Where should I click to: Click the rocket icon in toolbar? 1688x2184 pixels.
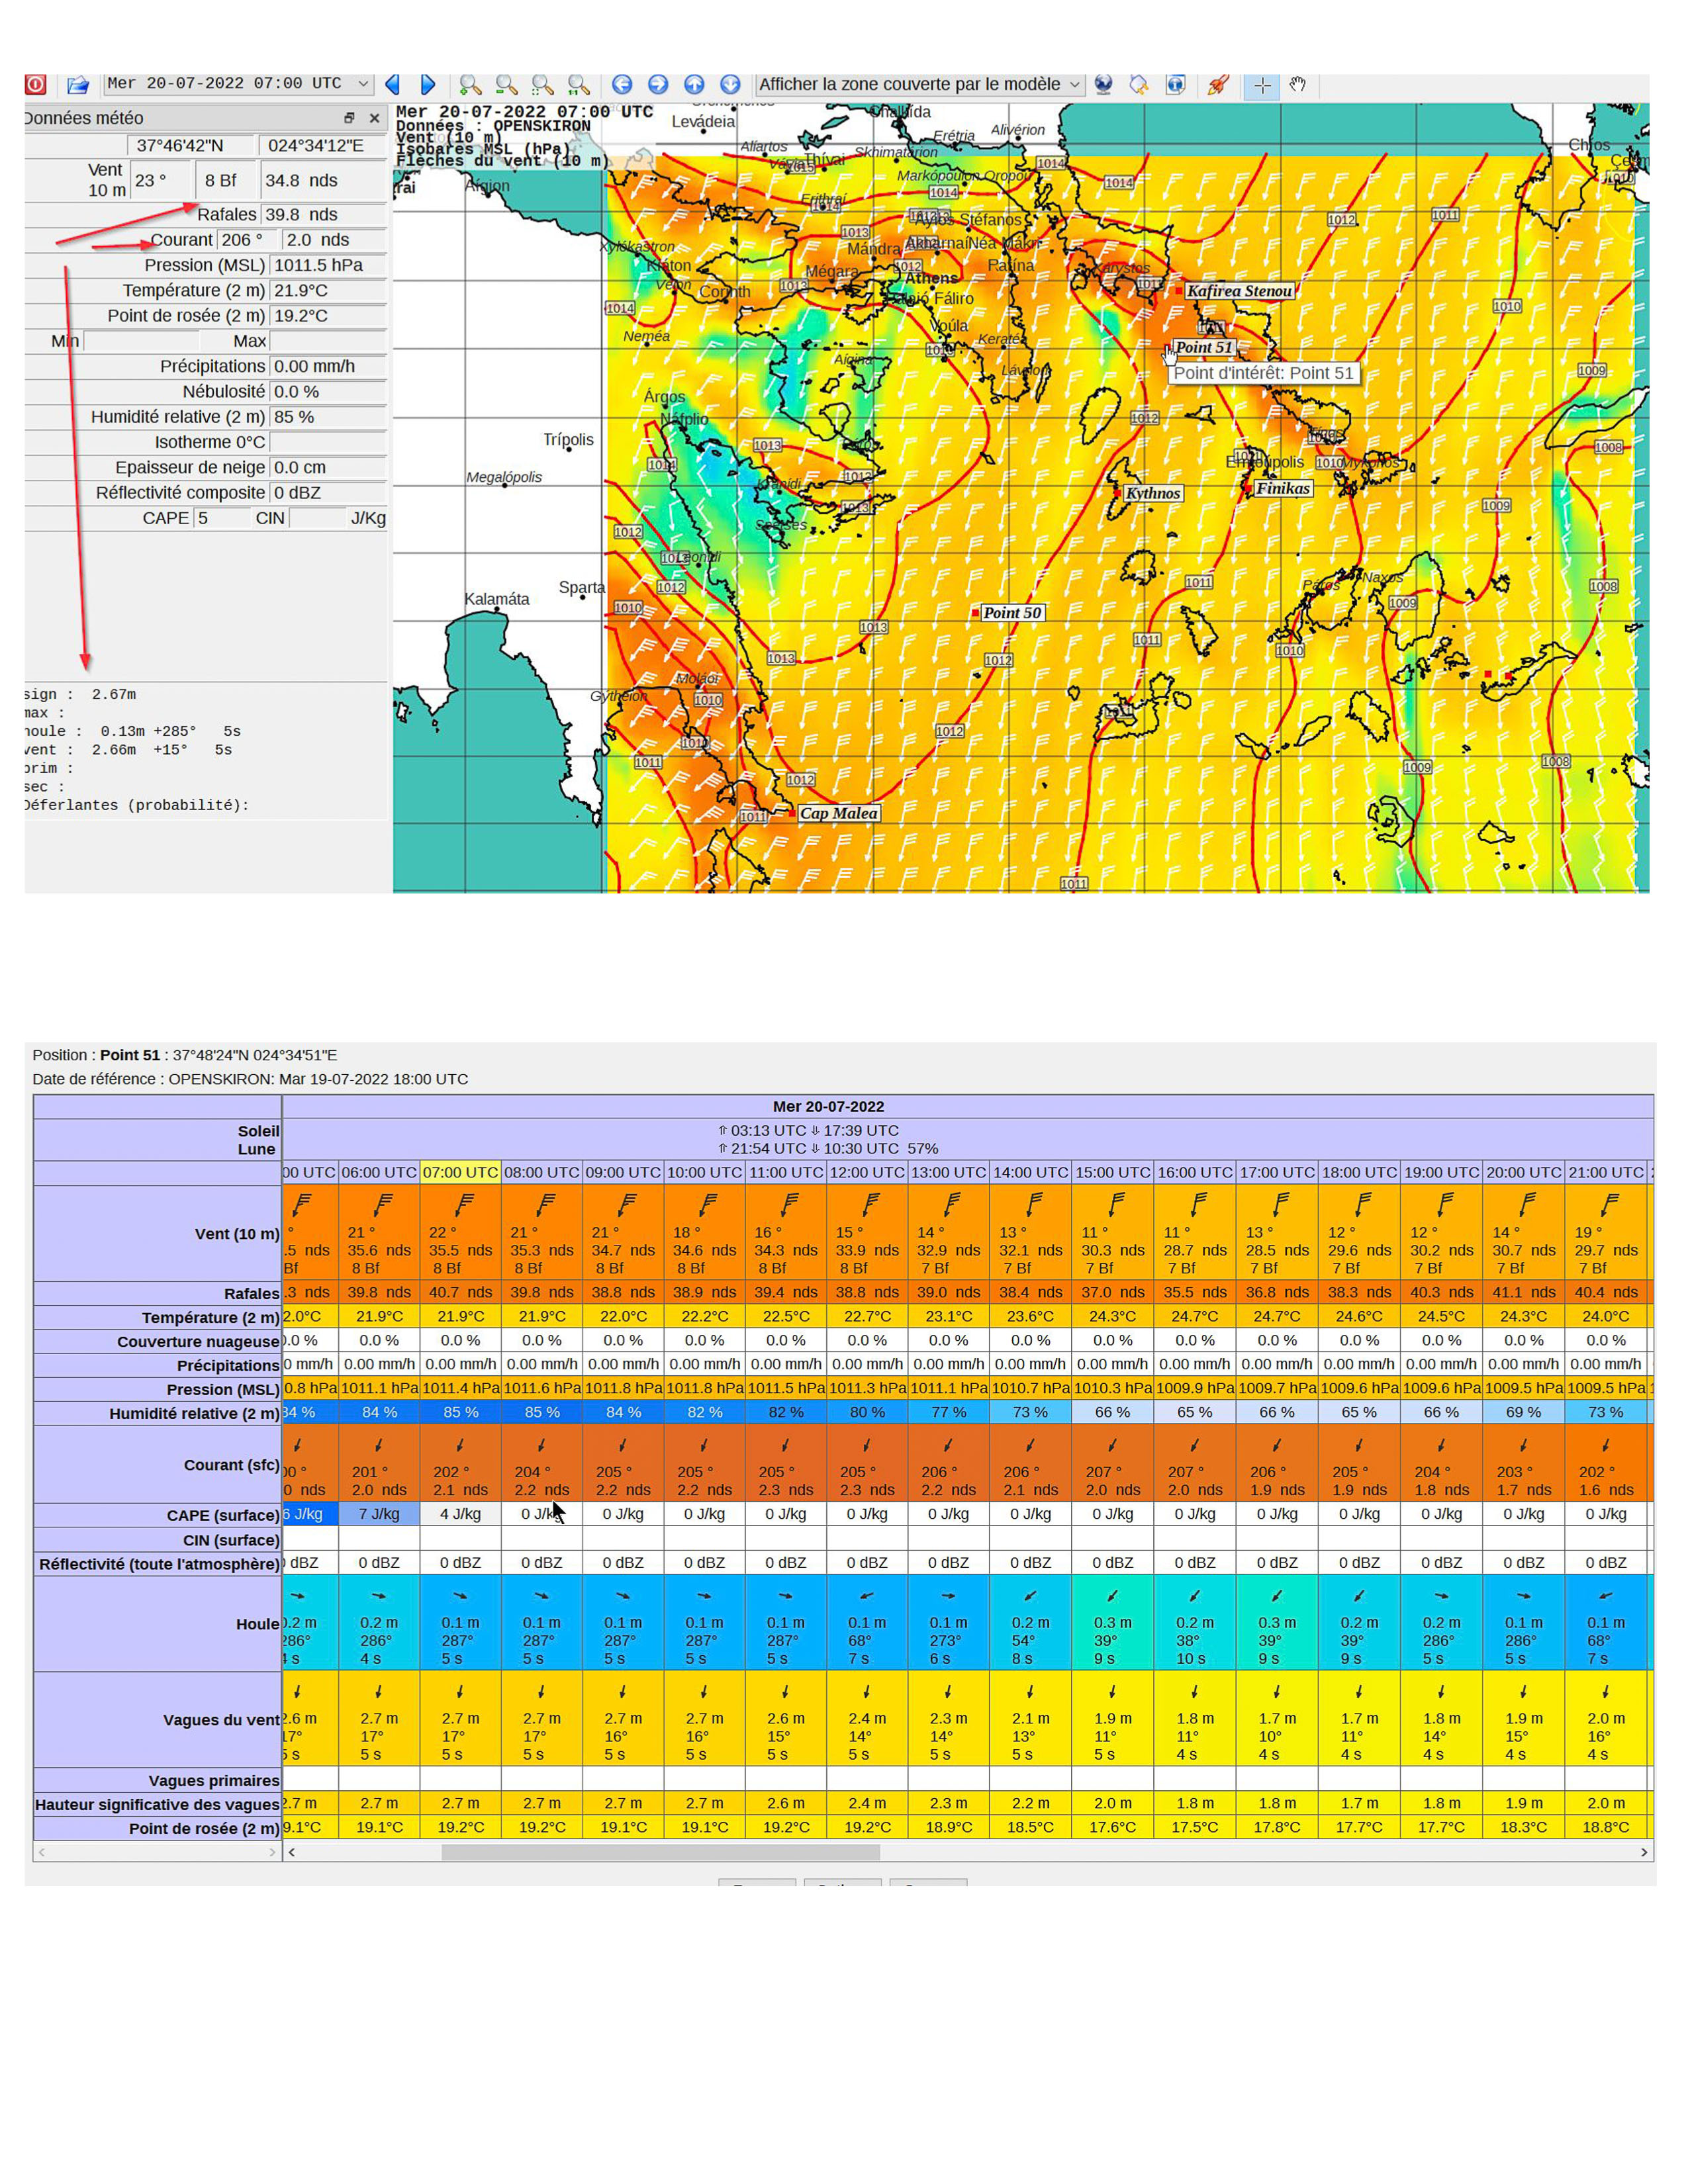coord(1218,85)
